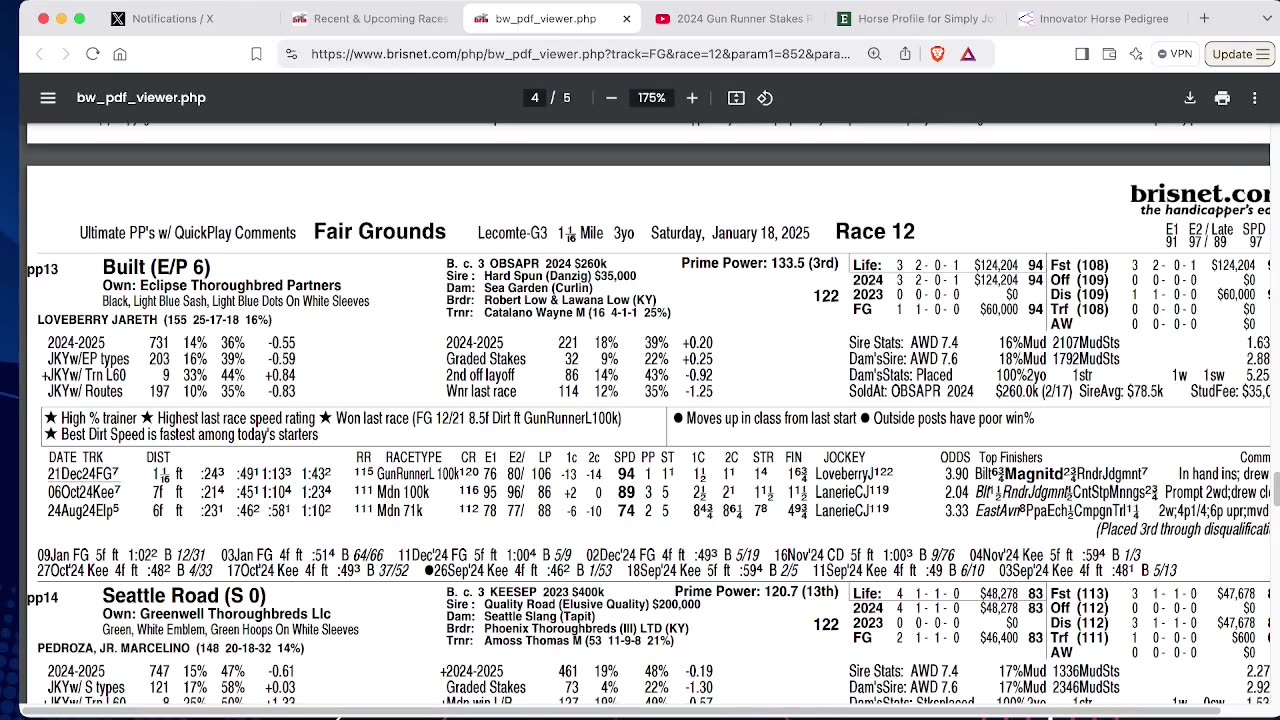Click the brisnet.com logo
The width and height of the screenshot is (1280, 720).
[1200, 194]
